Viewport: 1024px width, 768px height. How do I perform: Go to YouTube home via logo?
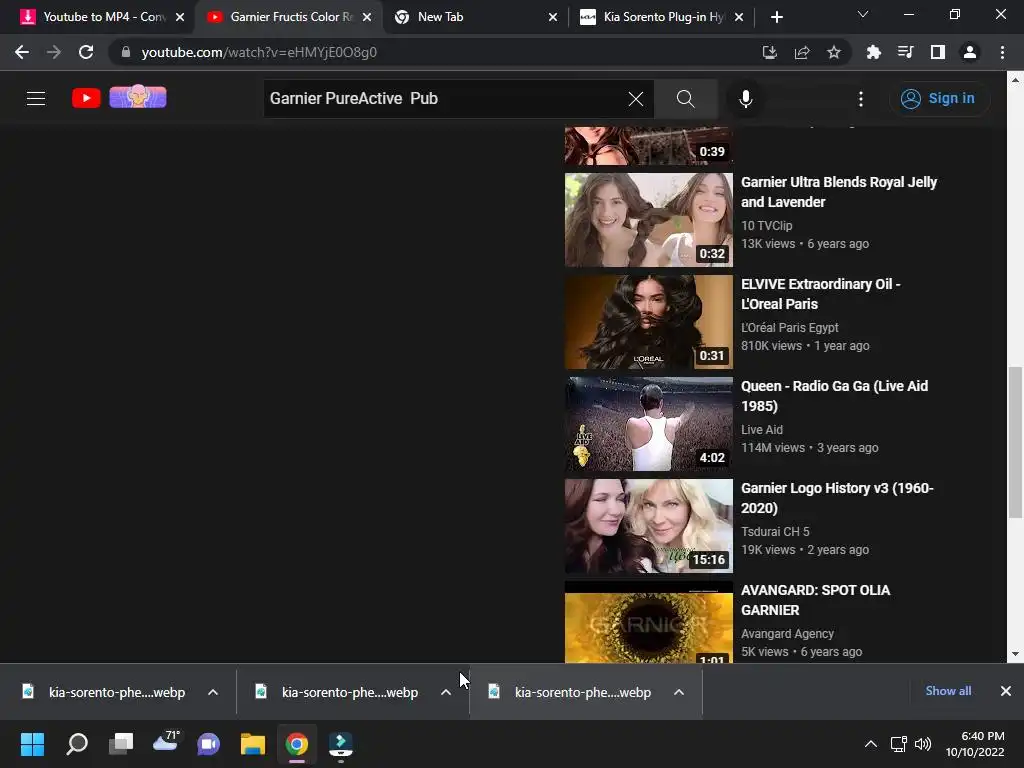pos(86,98)
